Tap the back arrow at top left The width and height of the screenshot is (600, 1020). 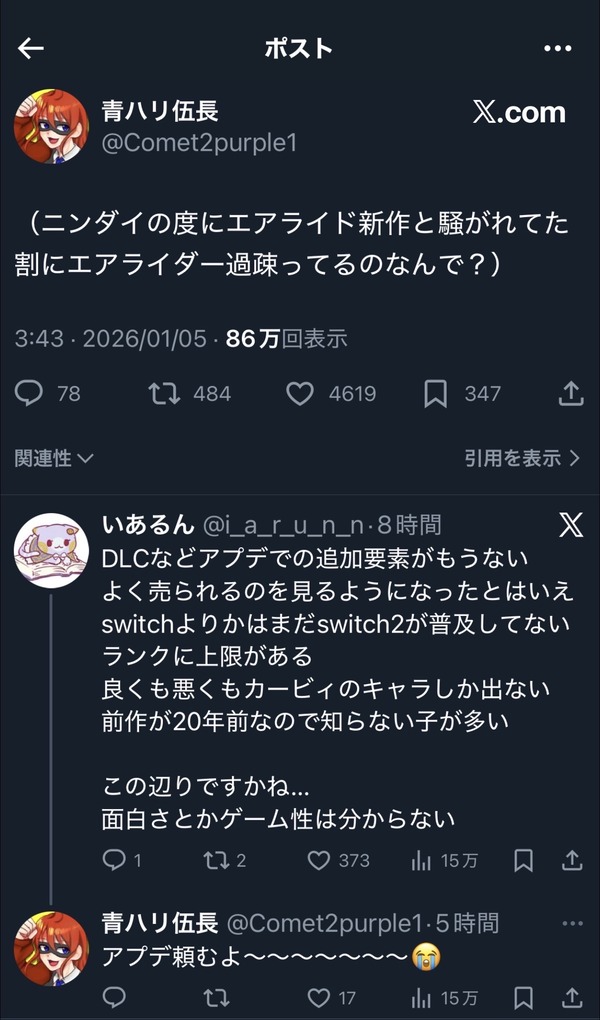[x=31, y=49]
